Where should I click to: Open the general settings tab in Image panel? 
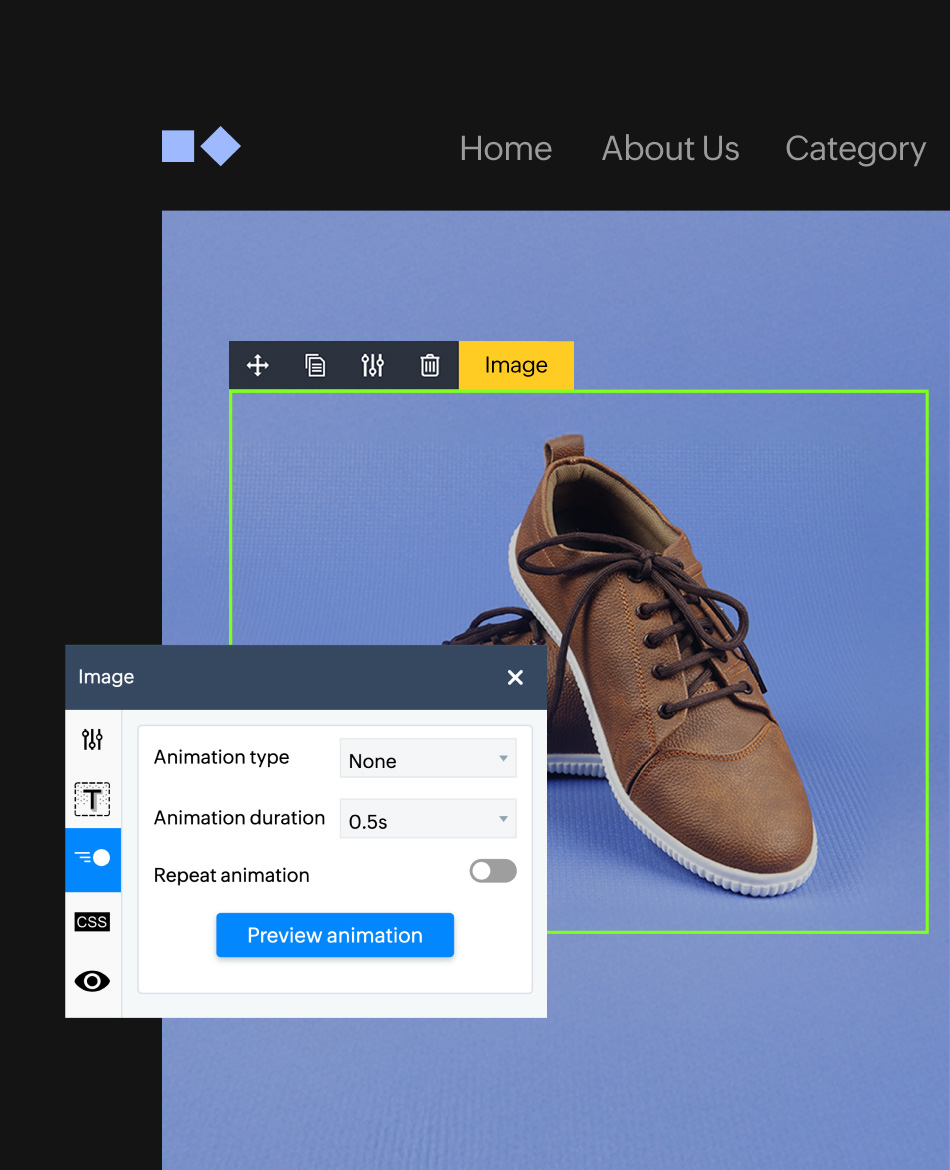pos(92,740)
